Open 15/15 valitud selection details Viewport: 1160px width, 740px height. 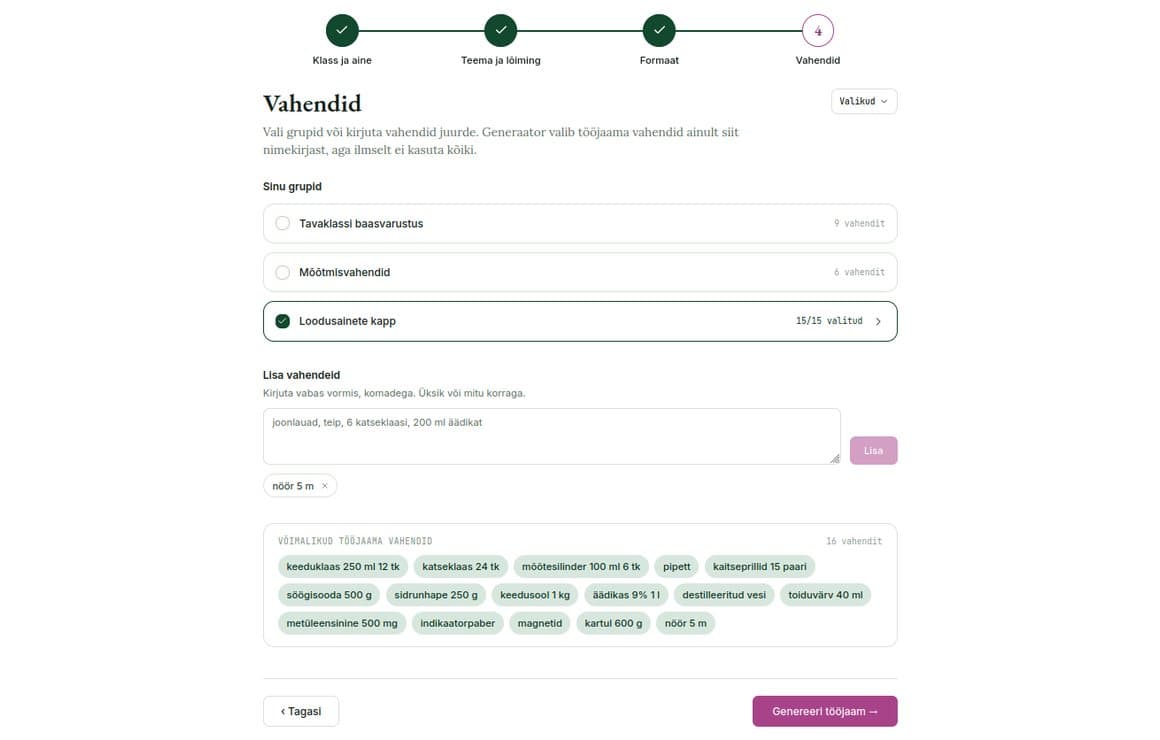[x=829, y=321]
